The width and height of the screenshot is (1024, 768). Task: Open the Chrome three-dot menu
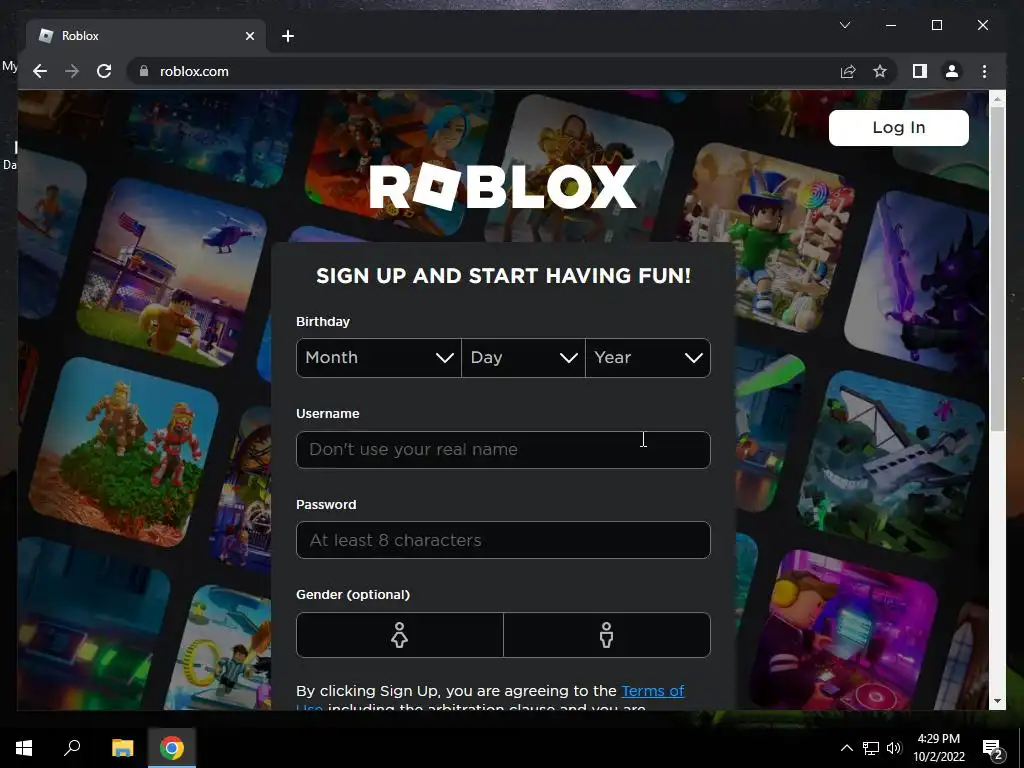(x=984, y=71)
